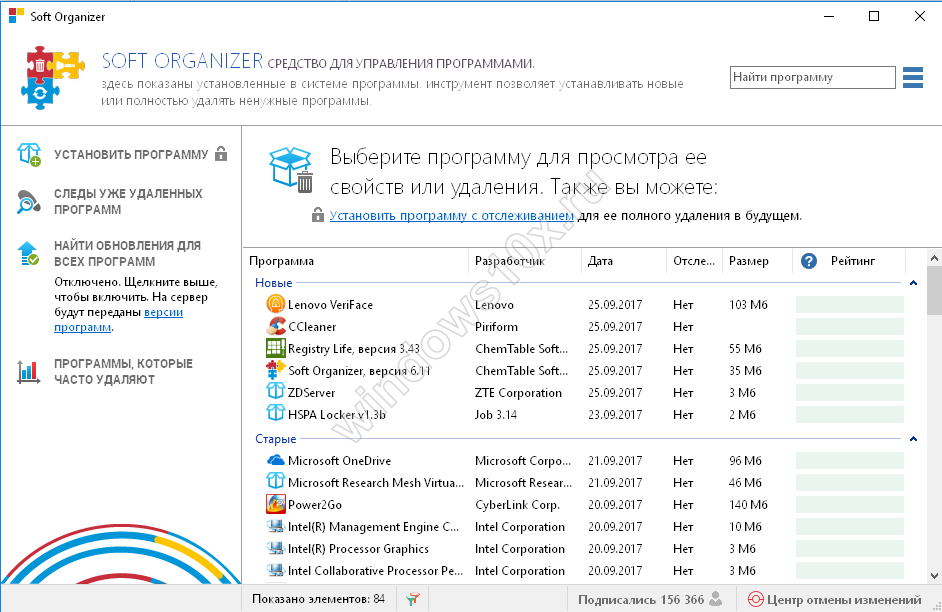The height and width of the screenshot is (612, 942).
Task: Click the Undo Center icon in status bar
Action: (x=756, y=600)
